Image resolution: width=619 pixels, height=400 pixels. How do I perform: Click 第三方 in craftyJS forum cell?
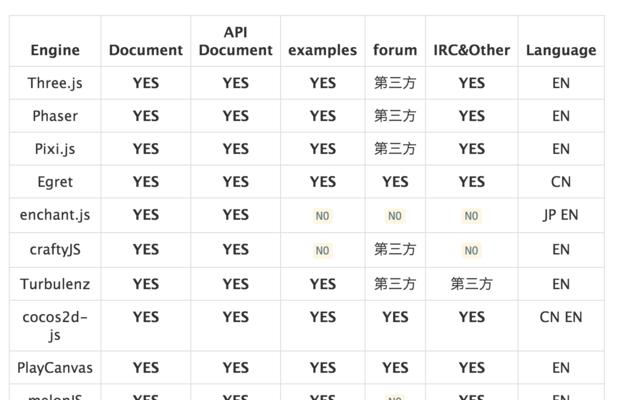pyautogui.click(x=395, y=250)
